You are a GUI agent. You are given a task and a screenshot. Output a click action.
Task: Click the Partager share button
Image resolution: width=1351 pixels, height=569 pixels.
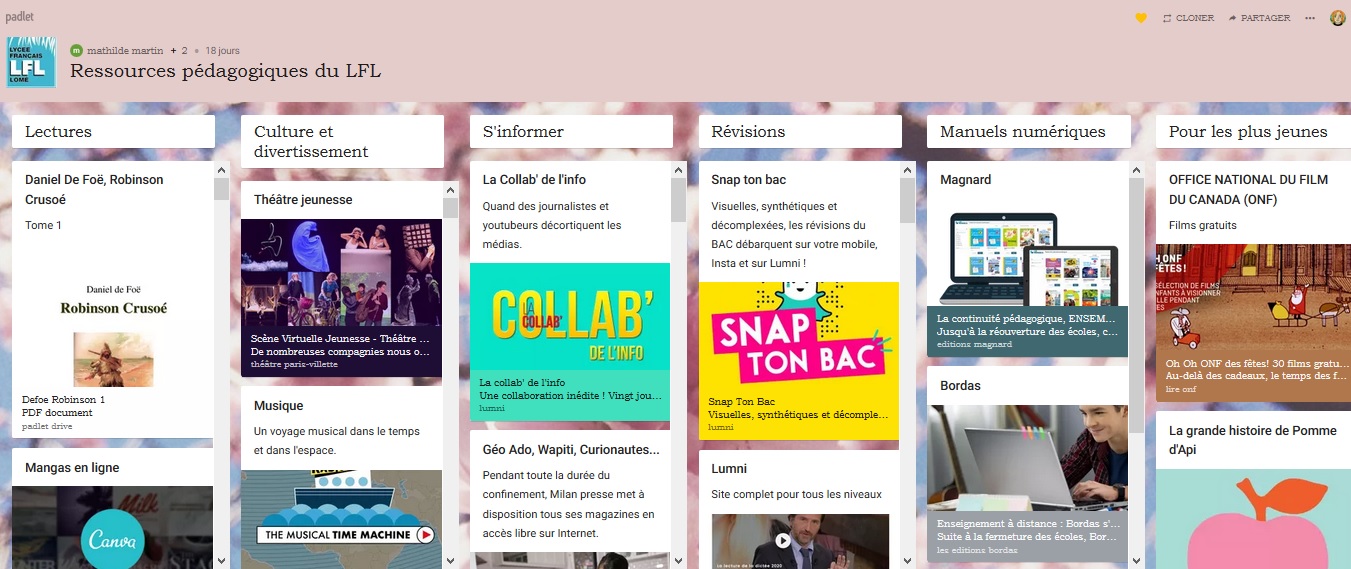(x=1259, y=18)
